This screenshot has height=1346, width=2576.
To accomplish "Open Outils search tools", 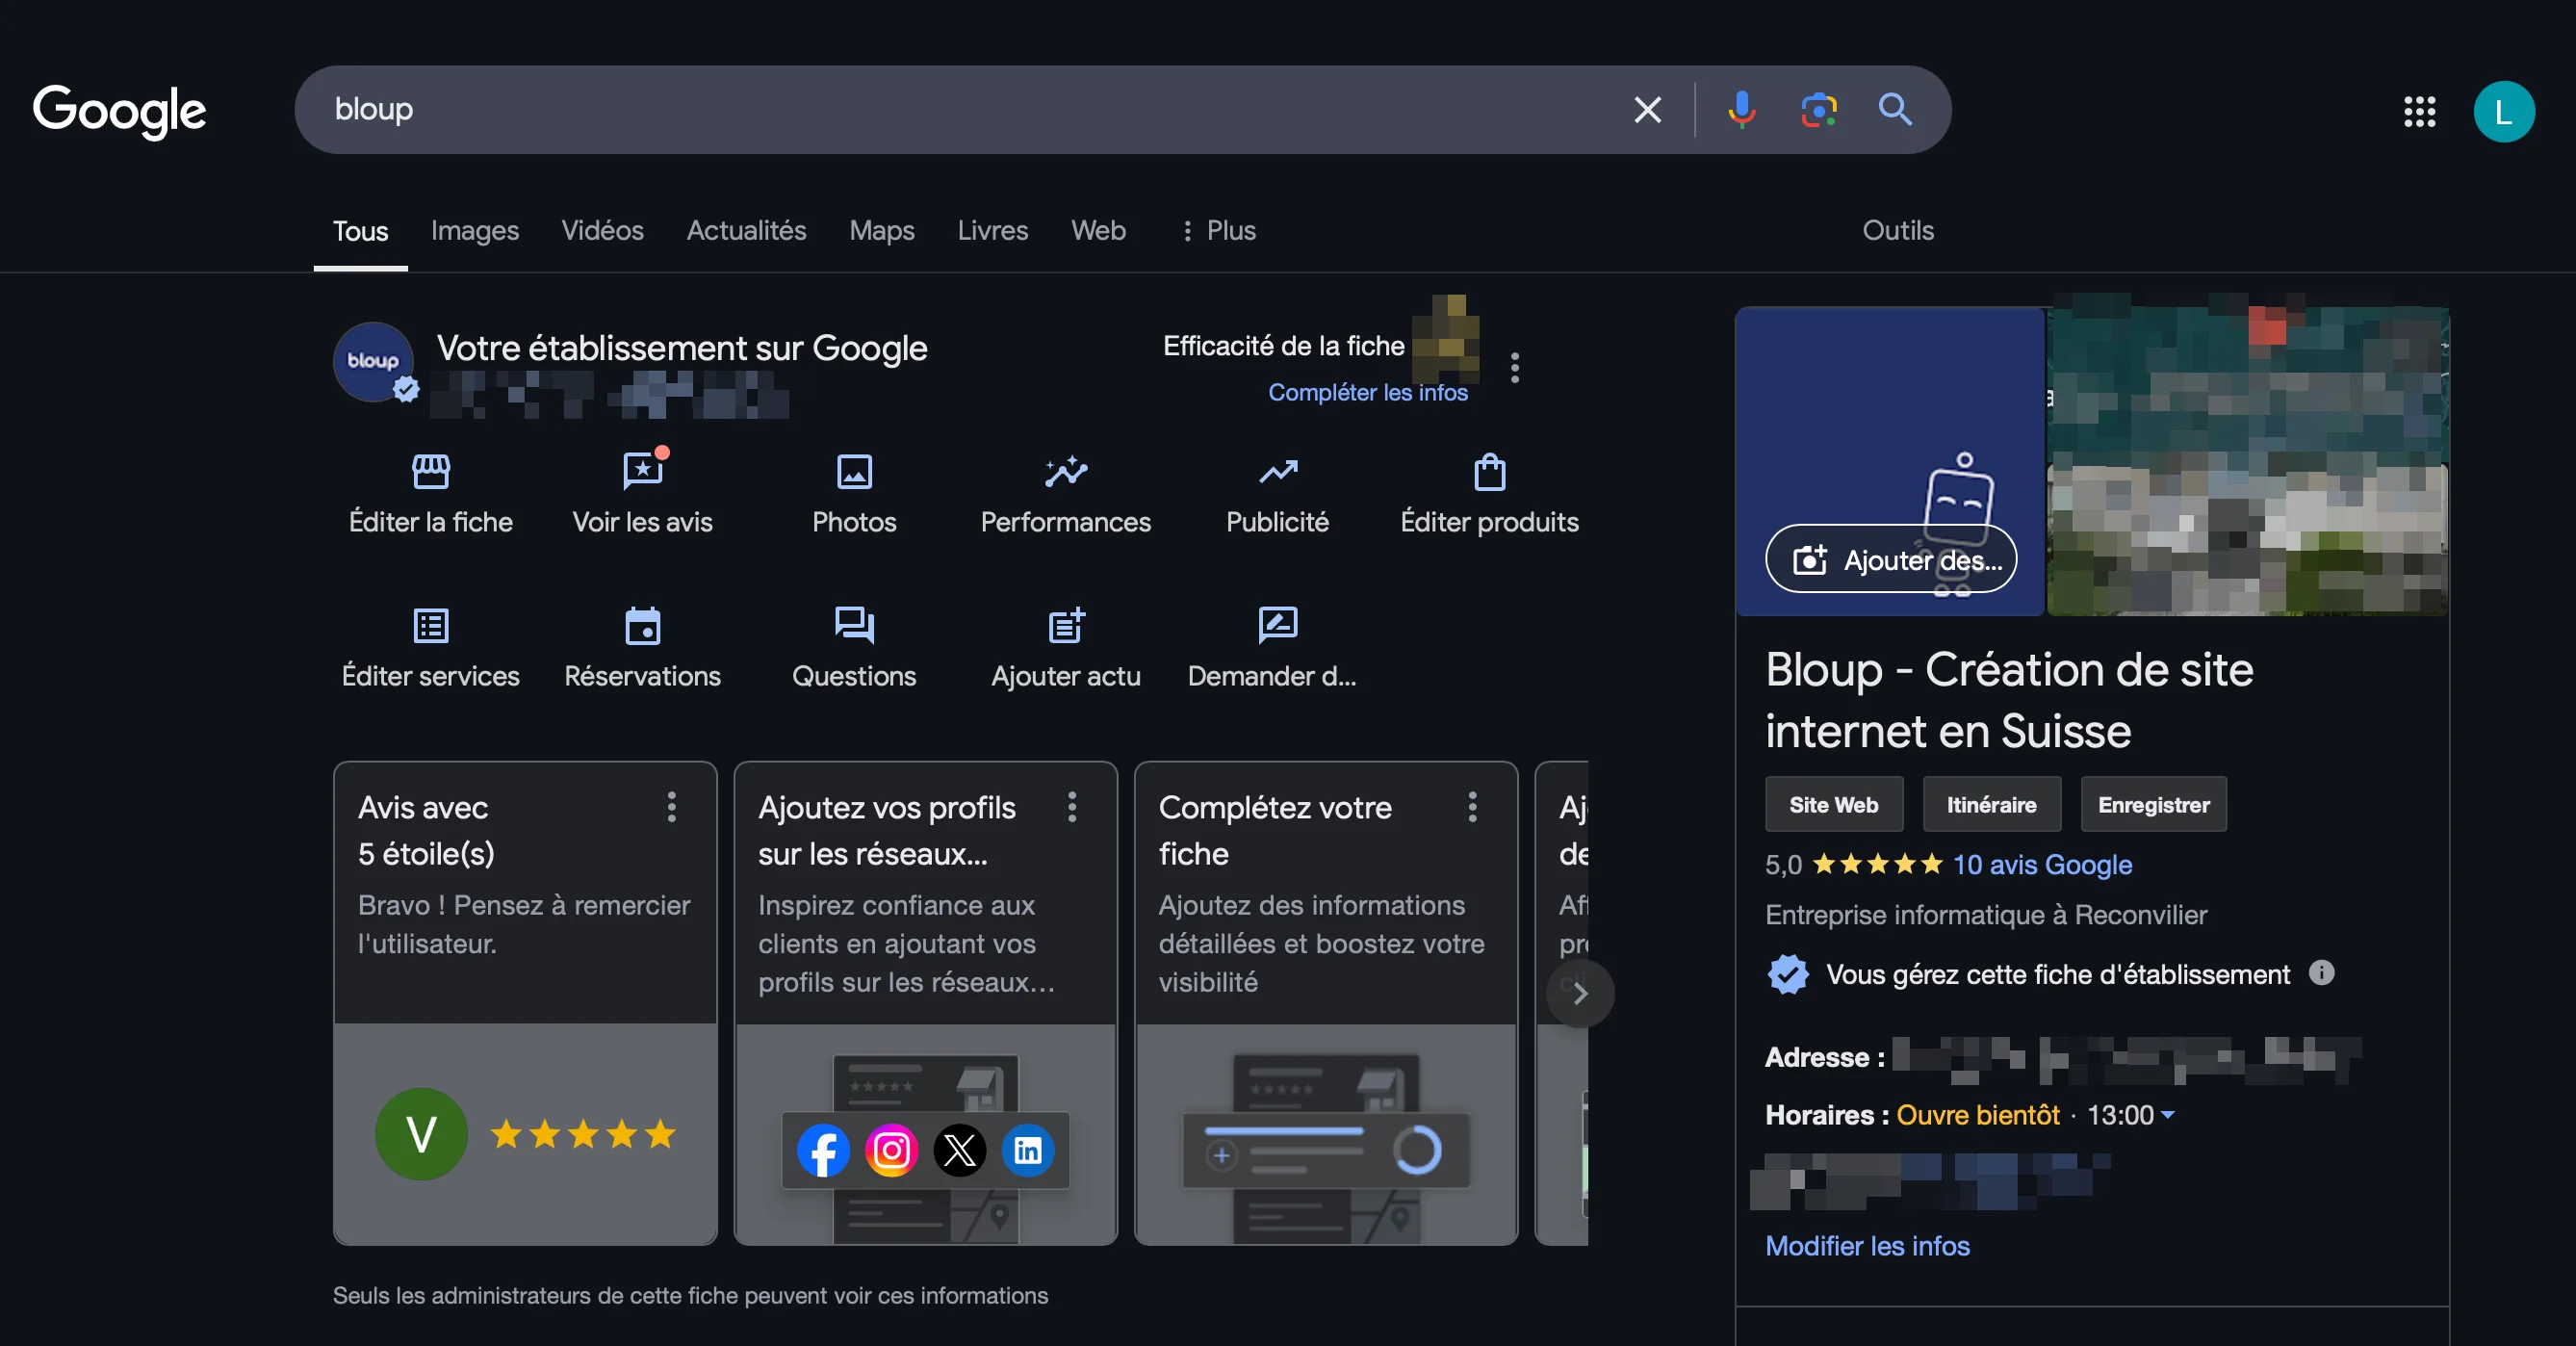I will point(1897,231).
